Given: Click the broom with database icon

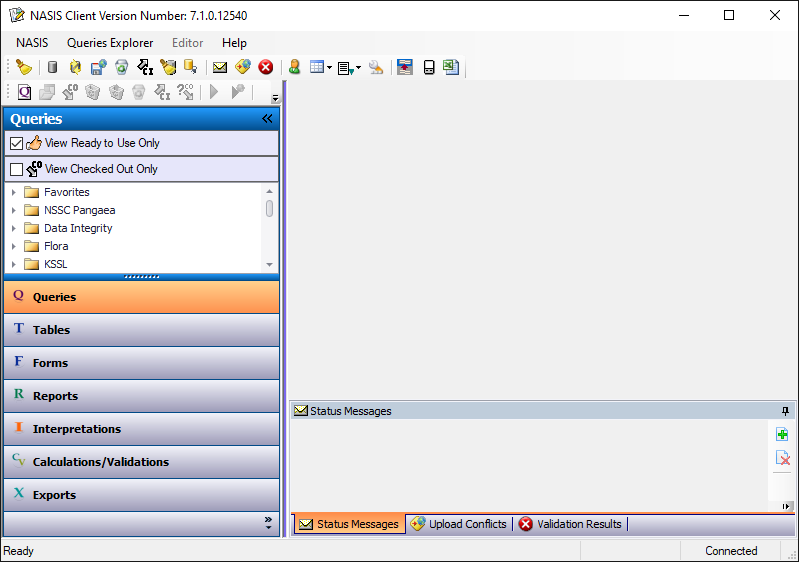Looking at the screenshot, I should pos(168,67).
